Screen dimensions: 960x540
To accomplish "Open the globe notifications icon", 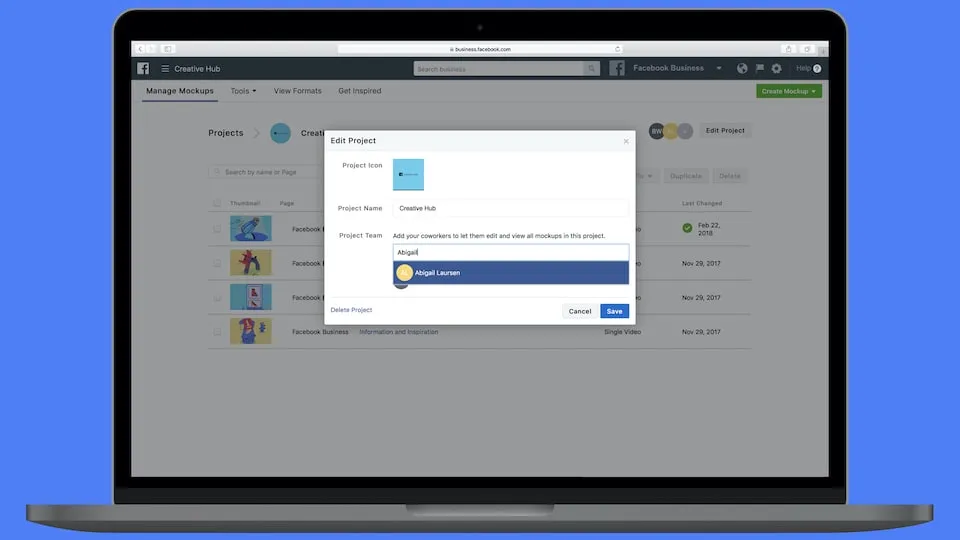I will pos(742,69).
